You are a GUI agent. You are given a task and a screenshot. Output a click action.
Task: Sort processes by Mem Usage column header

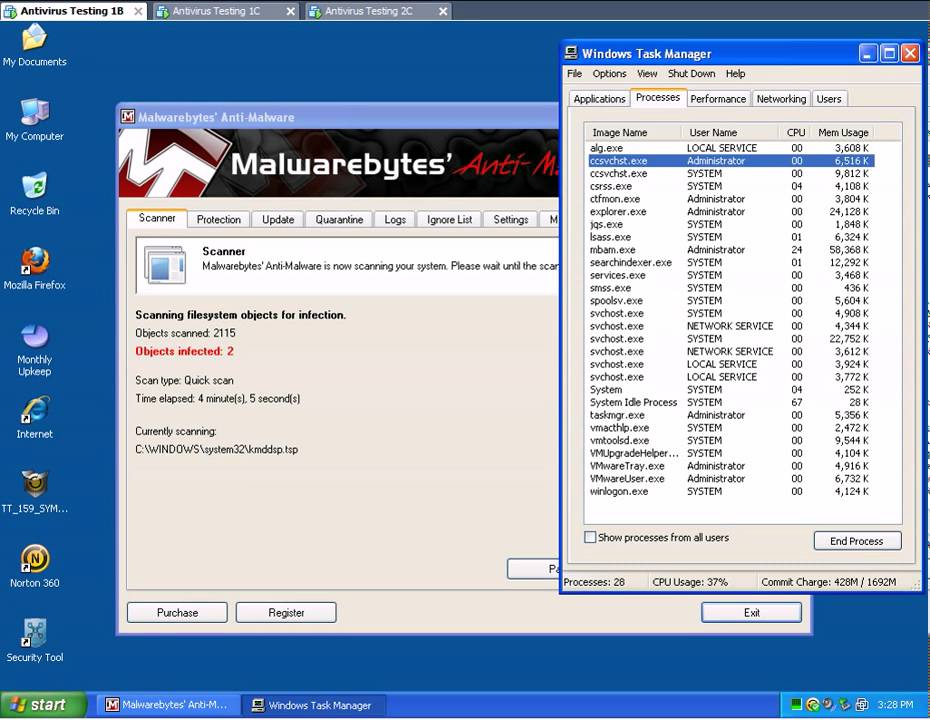(842, 132)
